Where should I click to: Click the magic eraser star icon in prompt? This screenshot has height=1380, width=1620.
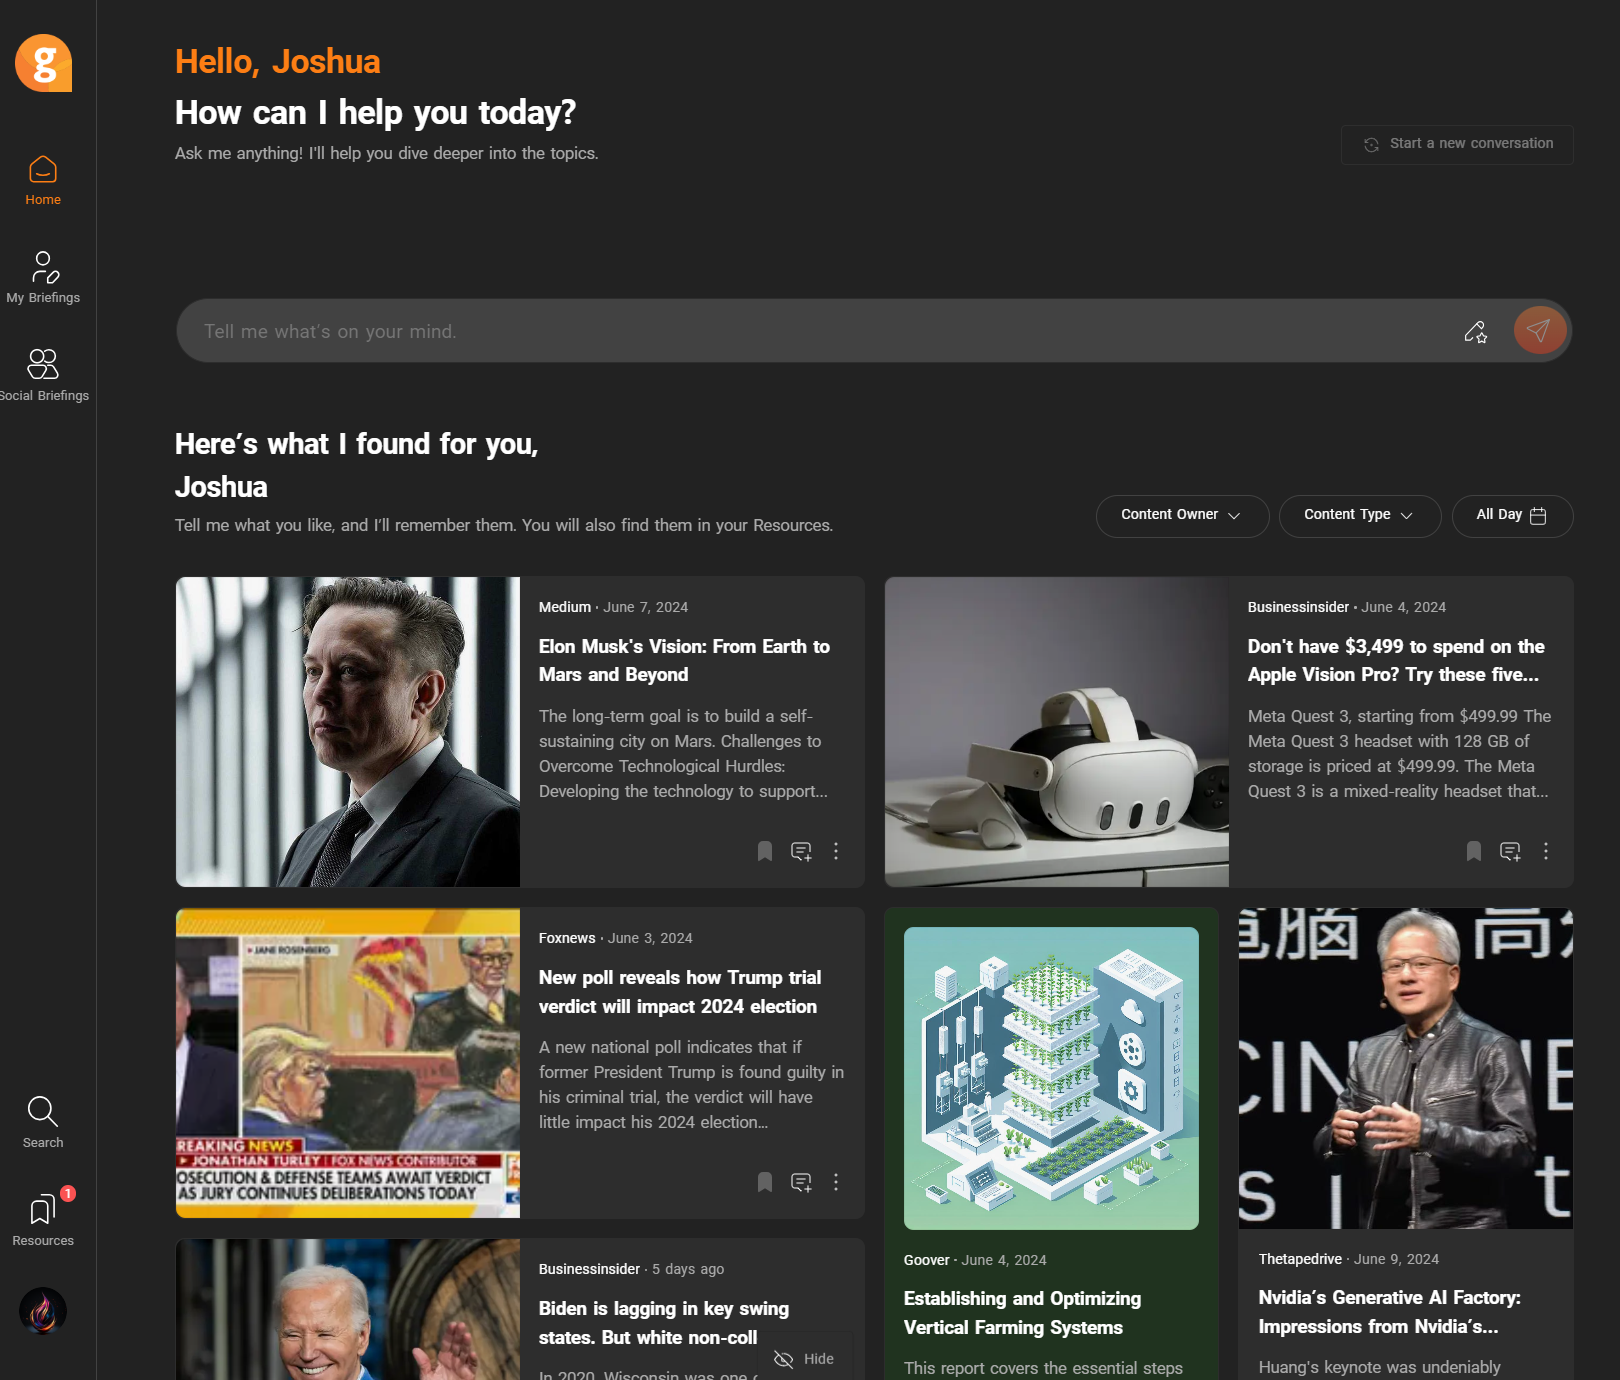click(x=1476, y=331)
